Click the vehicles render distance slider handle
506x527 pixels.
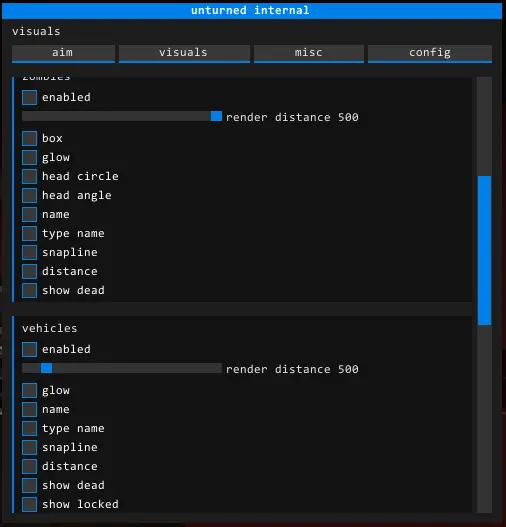(46, 368)
